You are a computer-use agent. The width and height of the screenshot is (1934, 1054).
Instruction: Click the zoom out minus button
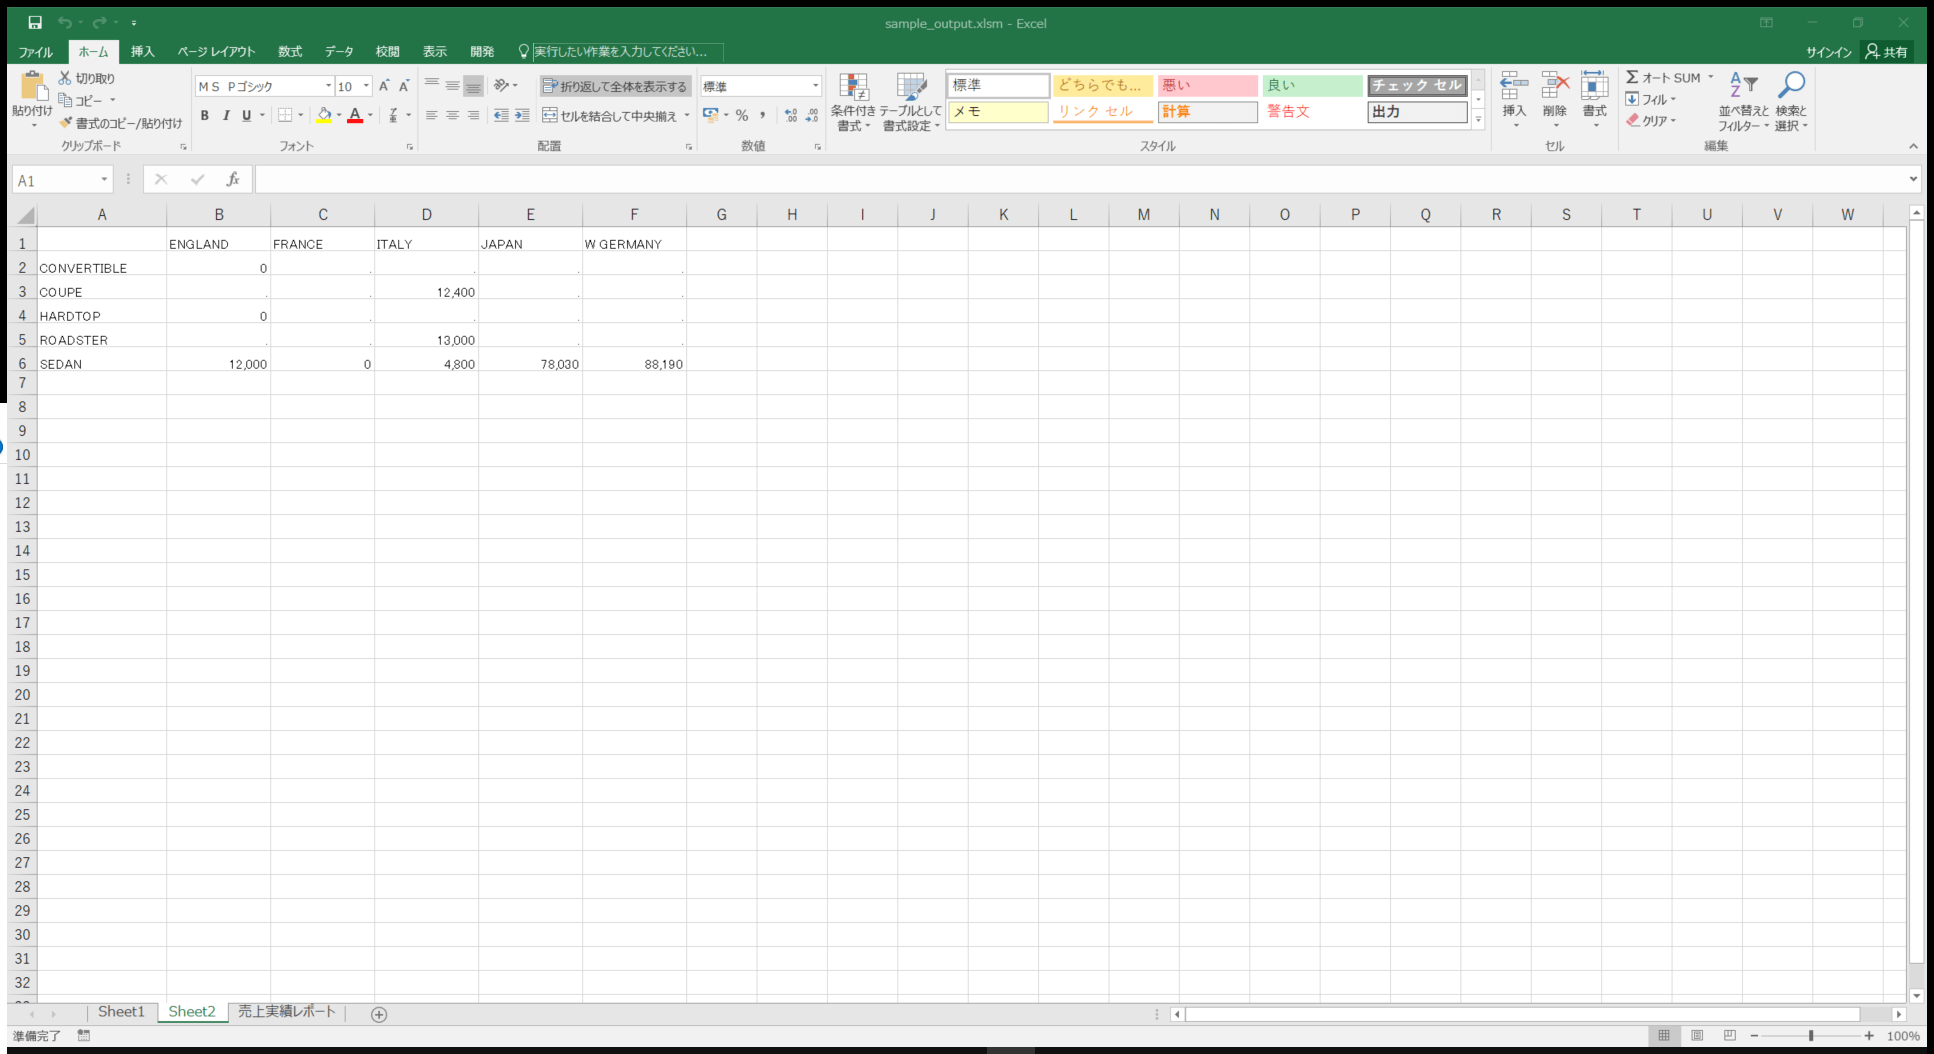[1754, 1036]
